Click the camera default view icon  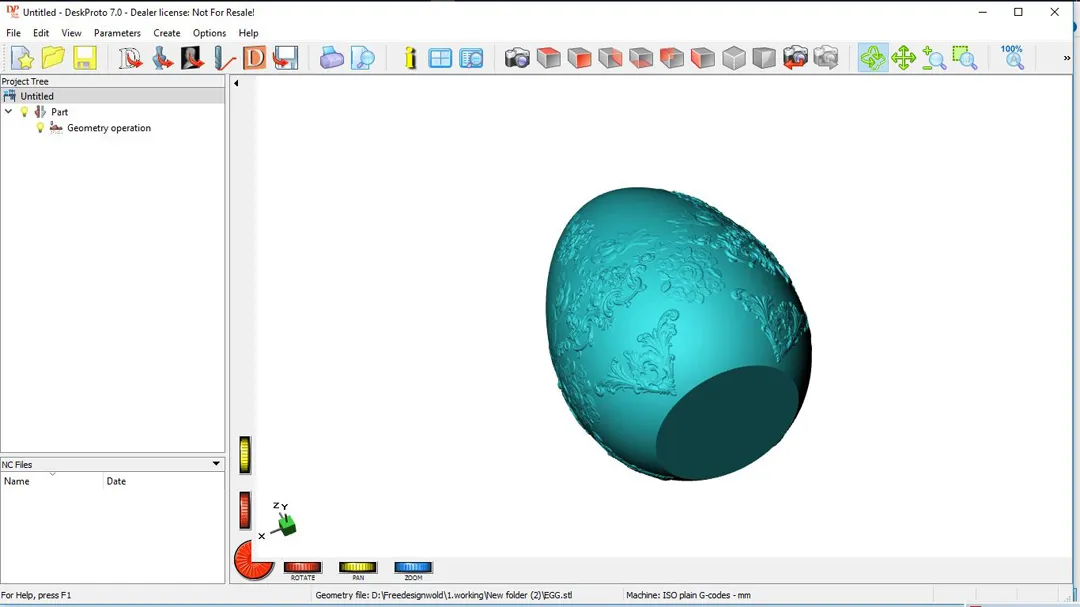coord(517,58)
